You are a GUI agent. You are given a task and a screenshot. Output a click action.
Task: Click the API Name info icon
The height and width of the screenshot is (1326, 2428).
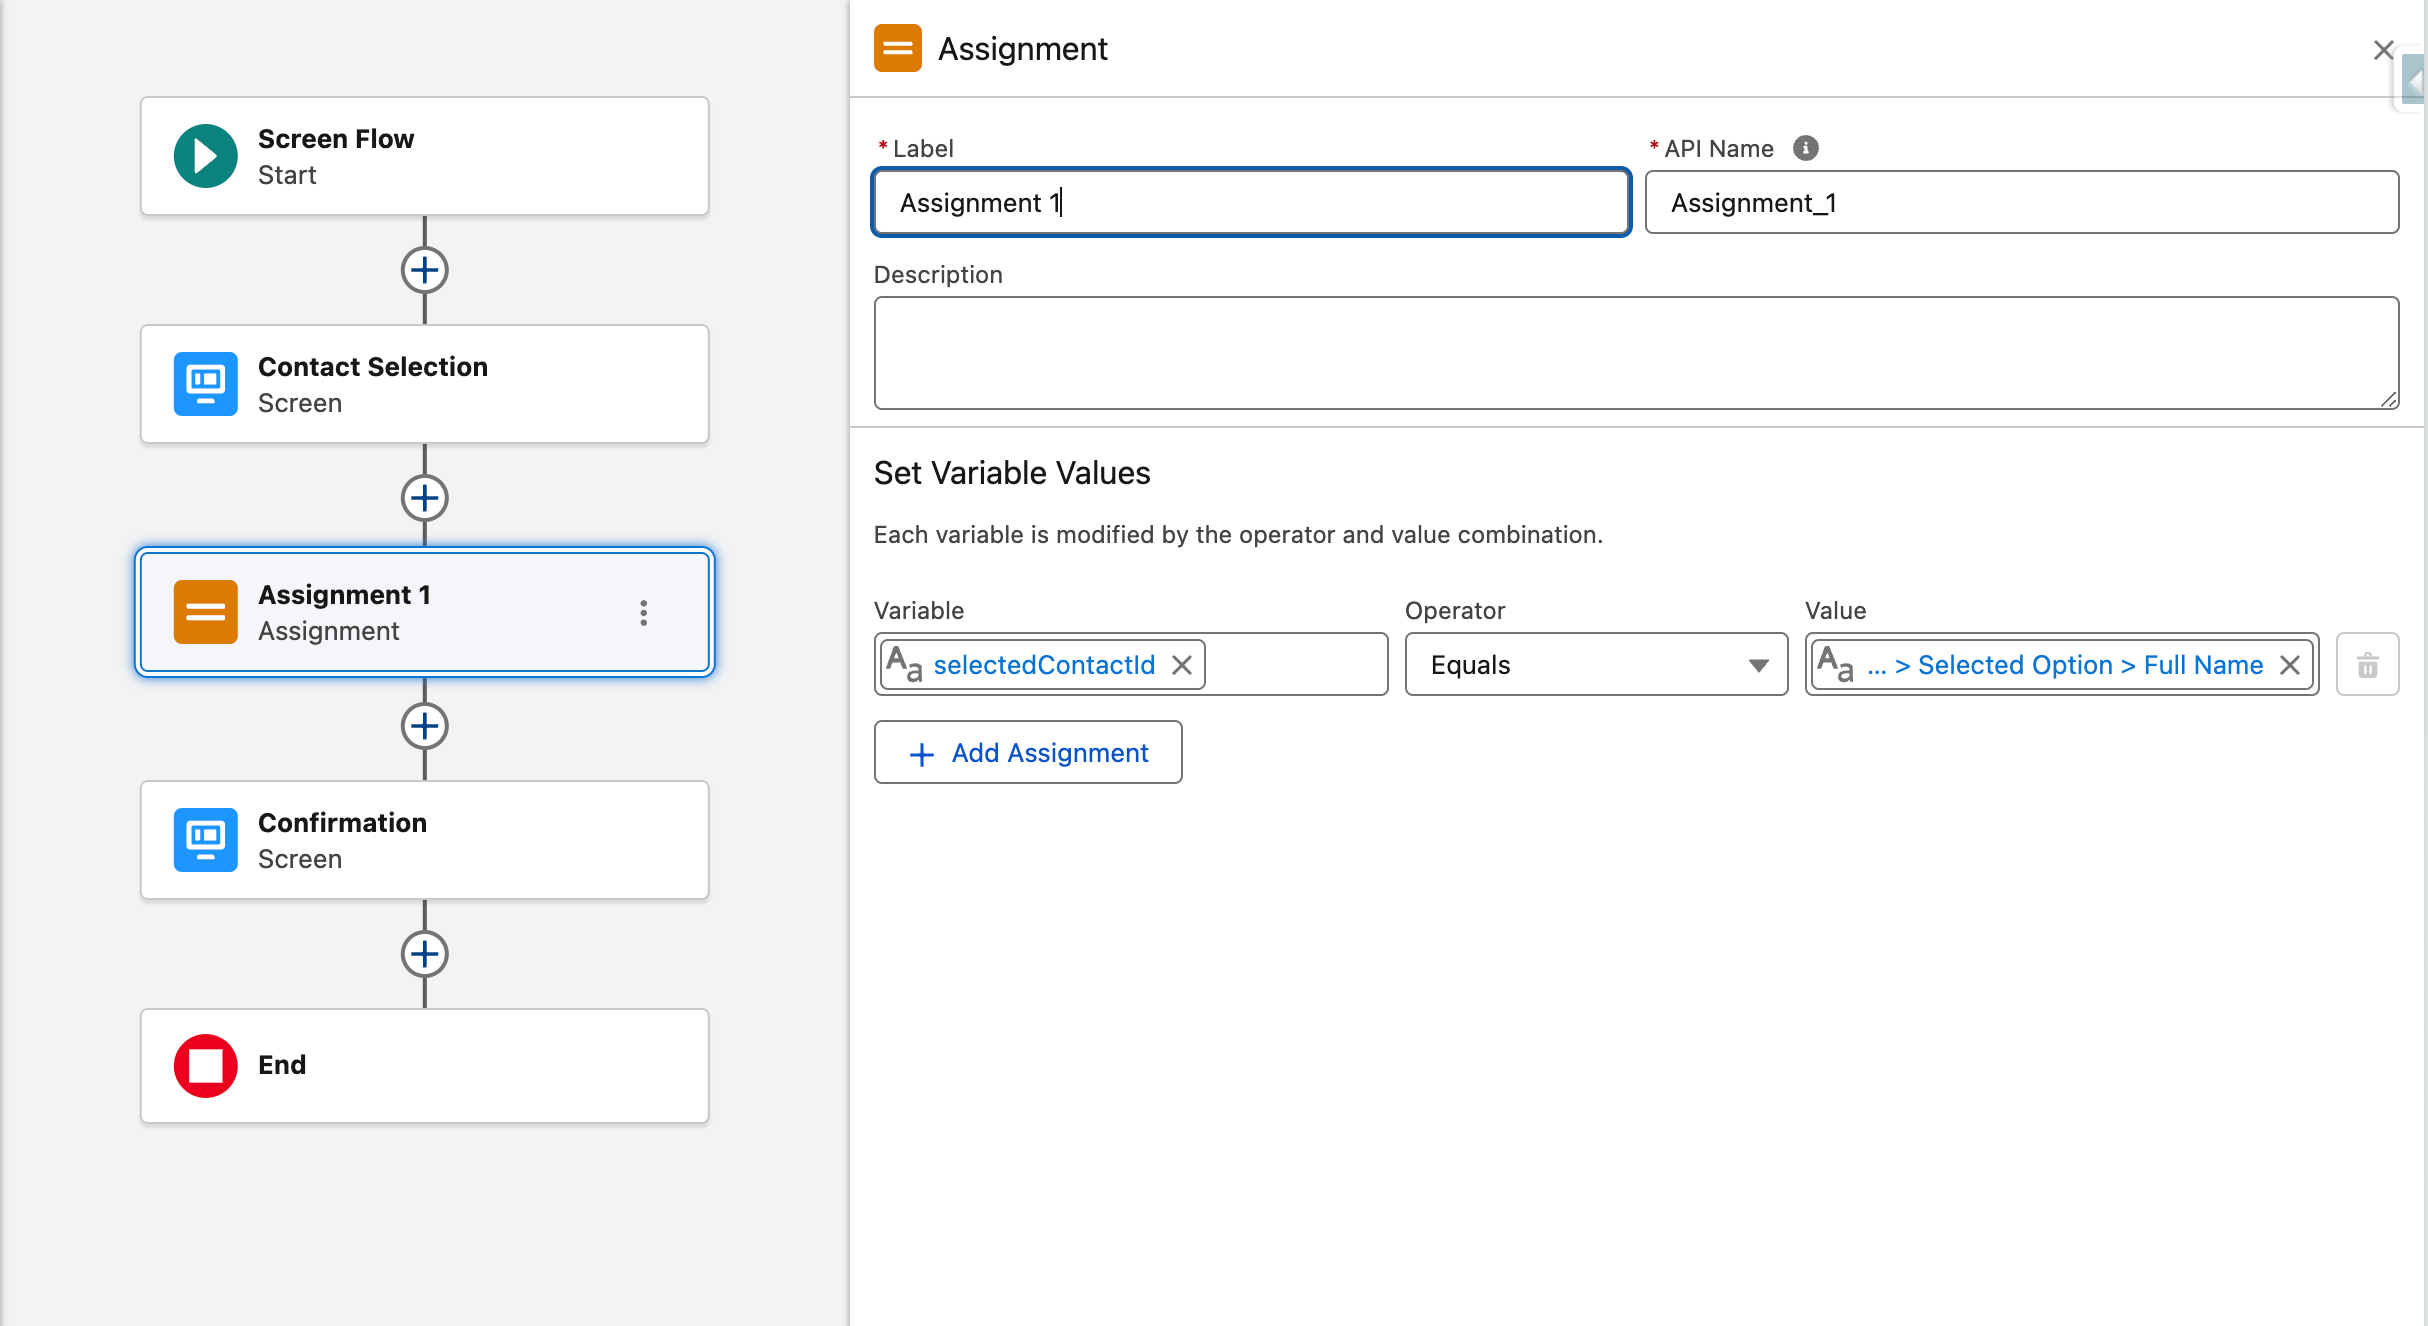tap(1805, 148)
